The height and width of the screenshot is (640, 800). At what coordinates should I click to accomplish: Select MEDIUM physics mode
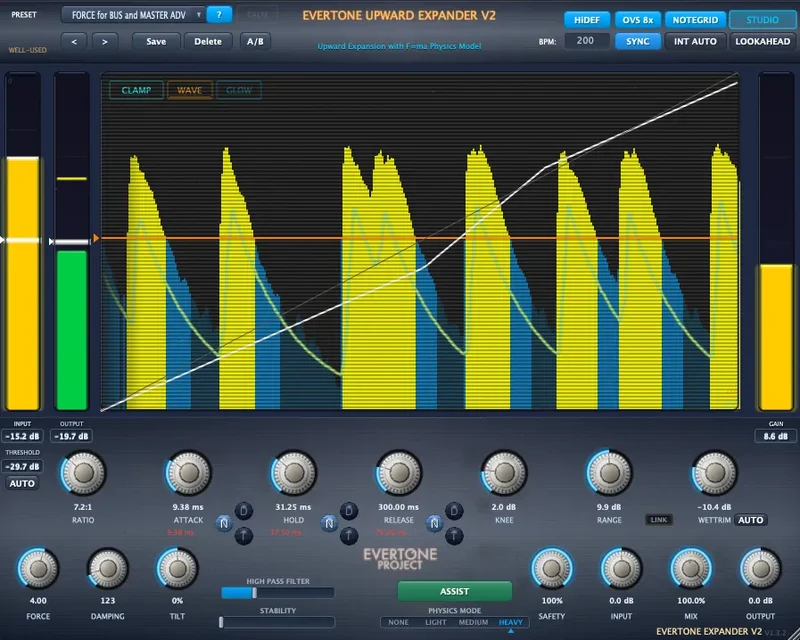click(473, 622)
